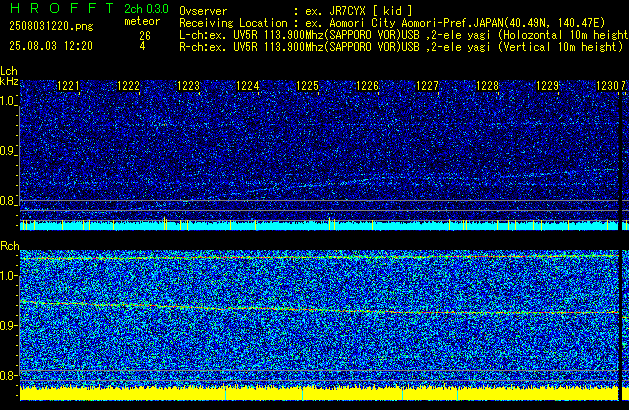Click the Ovserver line with JR7CYX

(x=296, y=11)
